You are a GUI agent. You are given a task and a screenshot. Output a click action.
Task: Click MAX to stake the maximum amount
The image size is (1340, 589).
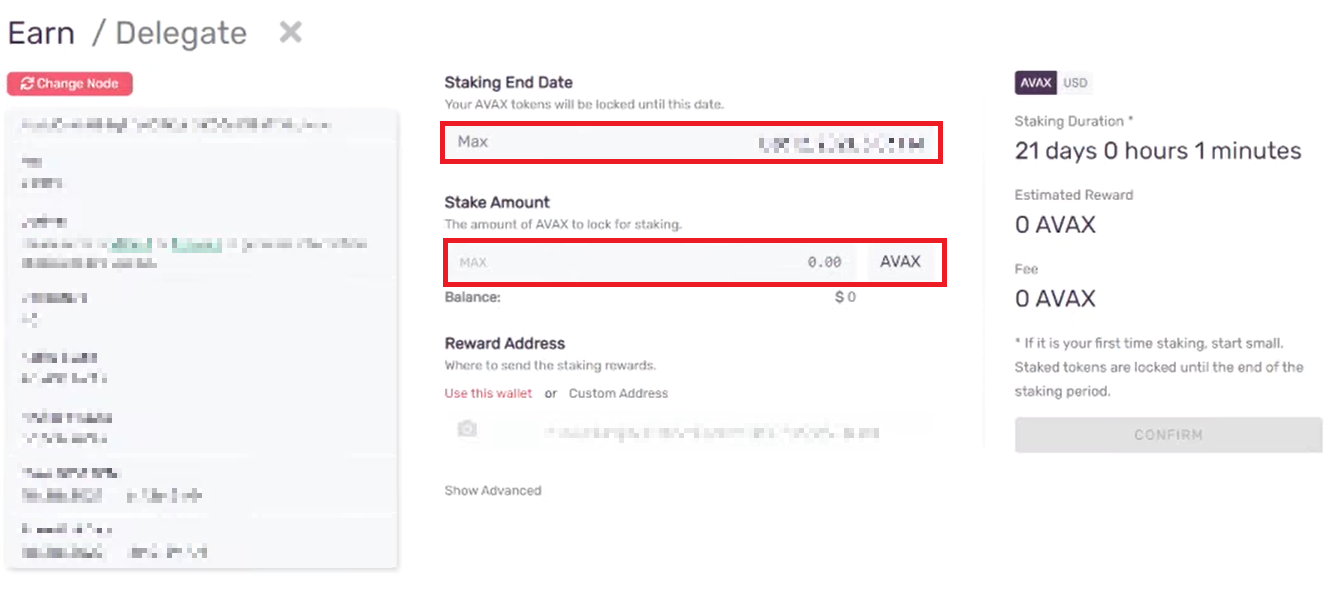pyautogui.click(x=474, y=262)
